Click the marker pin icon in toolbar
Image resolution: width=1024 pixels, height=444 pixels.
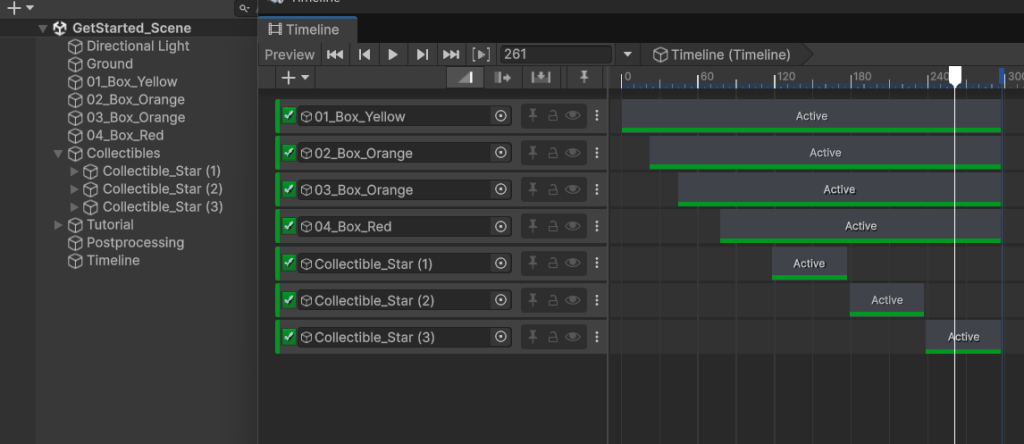pos(584,77)
